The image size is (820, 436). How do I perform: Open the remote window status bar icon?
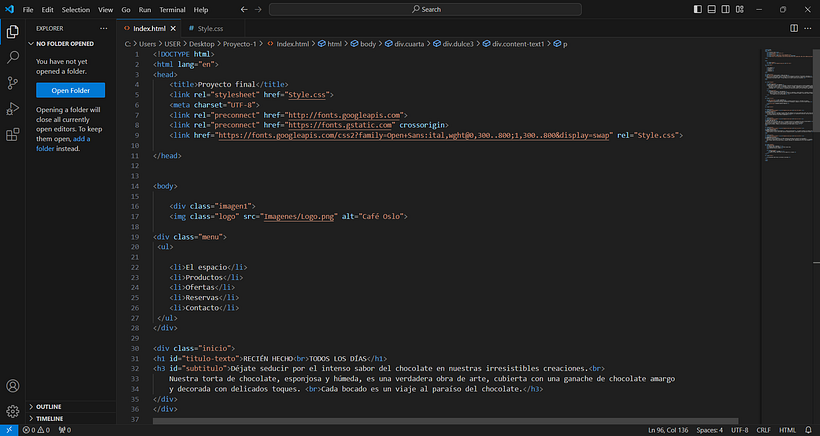click(9, 430)
